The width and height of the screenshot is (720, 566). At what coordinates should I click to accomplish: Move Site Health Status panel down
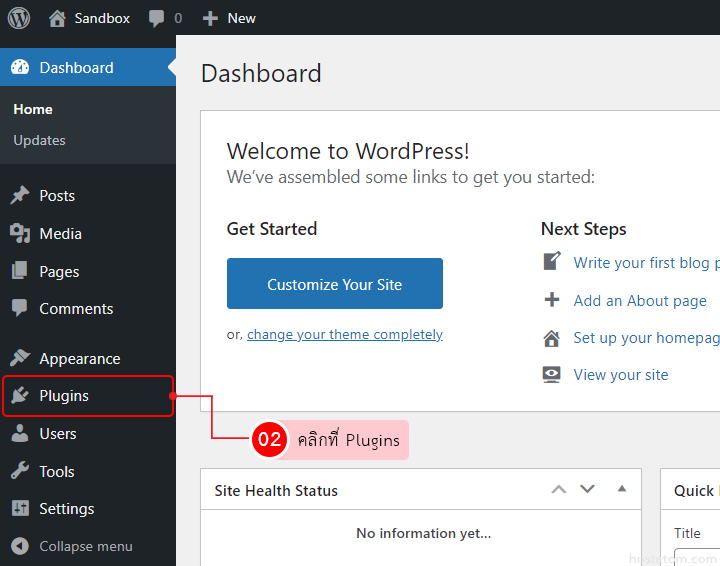coord(588,490)
